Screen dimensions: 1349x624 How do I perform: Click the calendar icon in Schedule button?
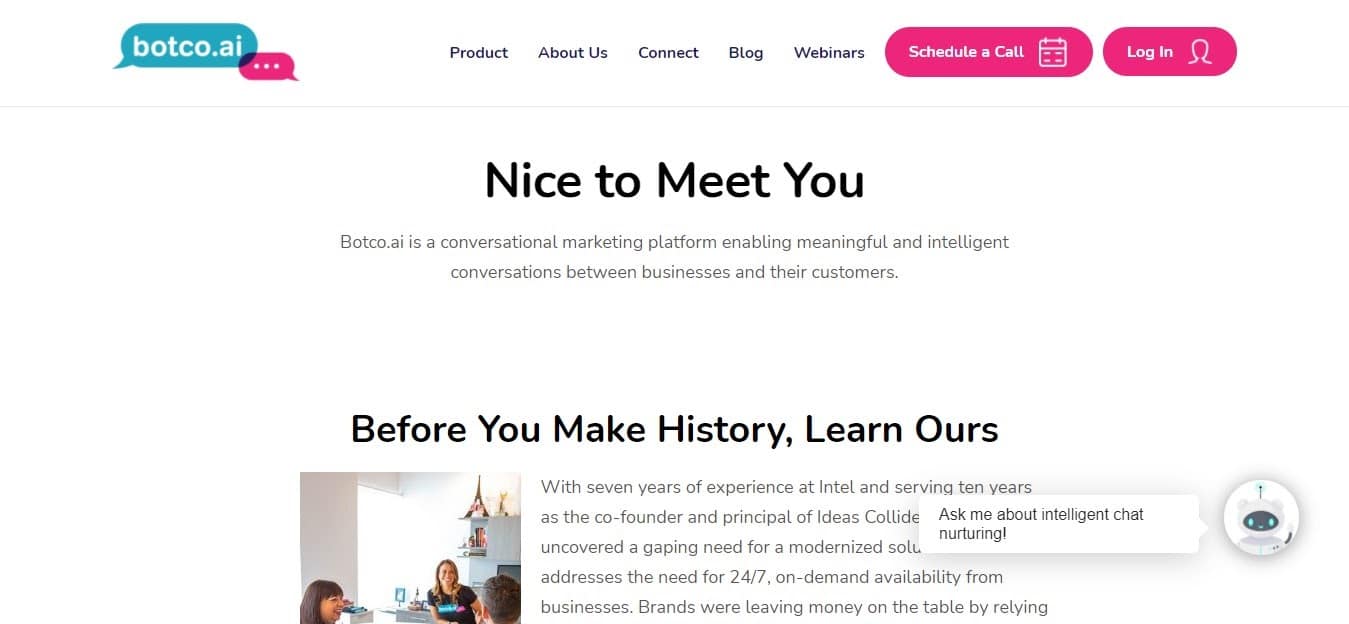coord(1052,52)
